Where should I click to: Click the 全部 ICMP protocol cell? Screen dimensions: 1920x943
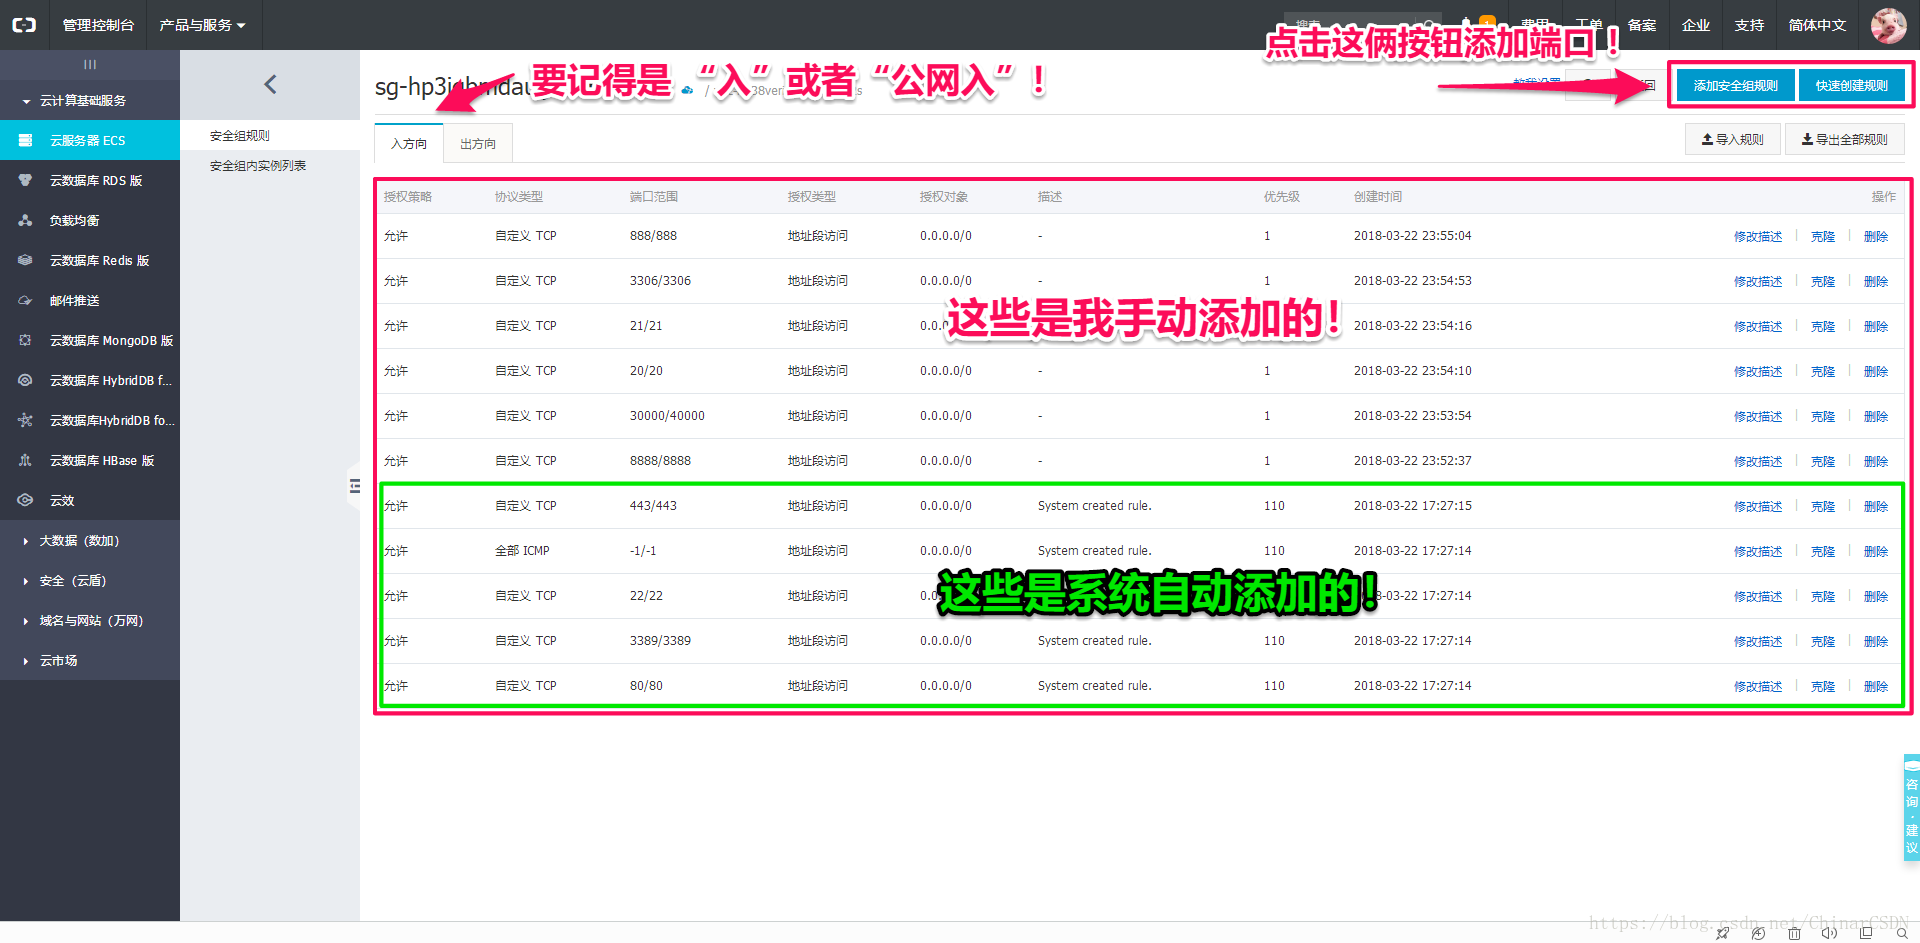(x=522, y=551)
